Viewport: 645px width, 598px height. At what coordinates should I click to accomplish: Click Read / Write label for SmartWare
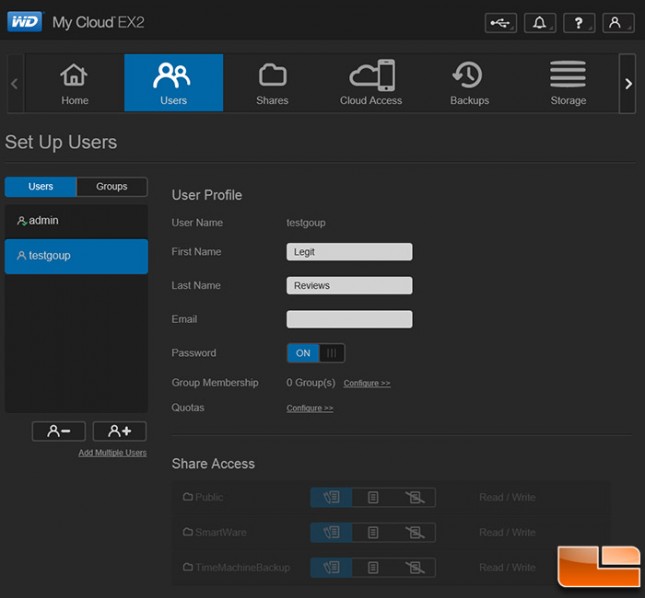coord(507,533)
